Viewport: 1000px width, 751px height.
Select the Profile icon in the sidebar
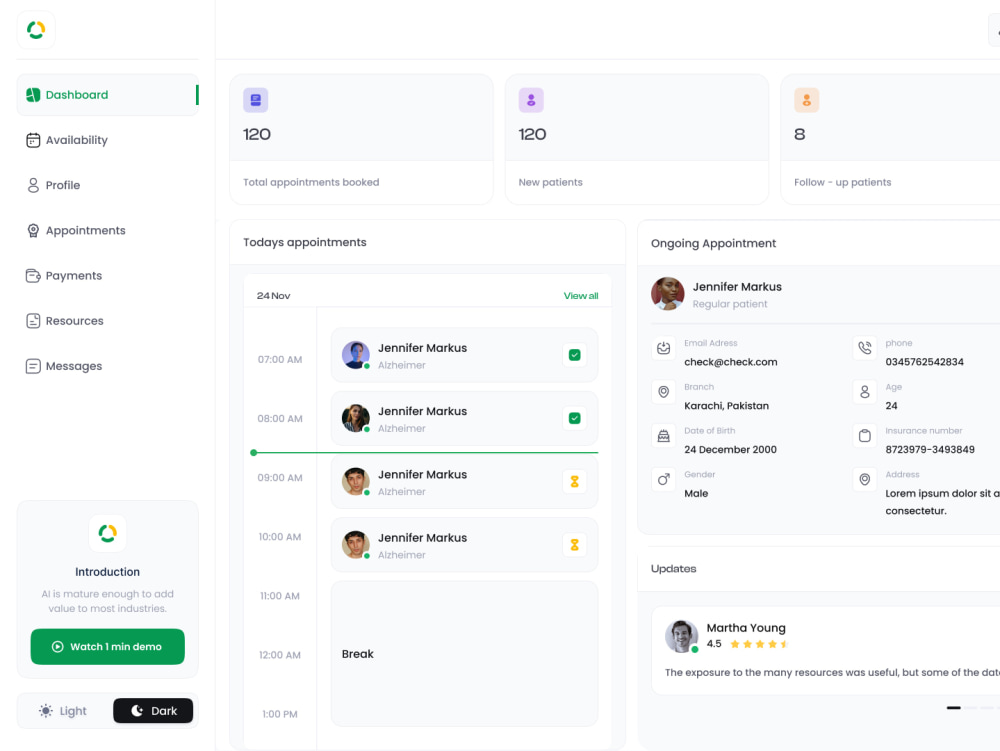[33, 185]
